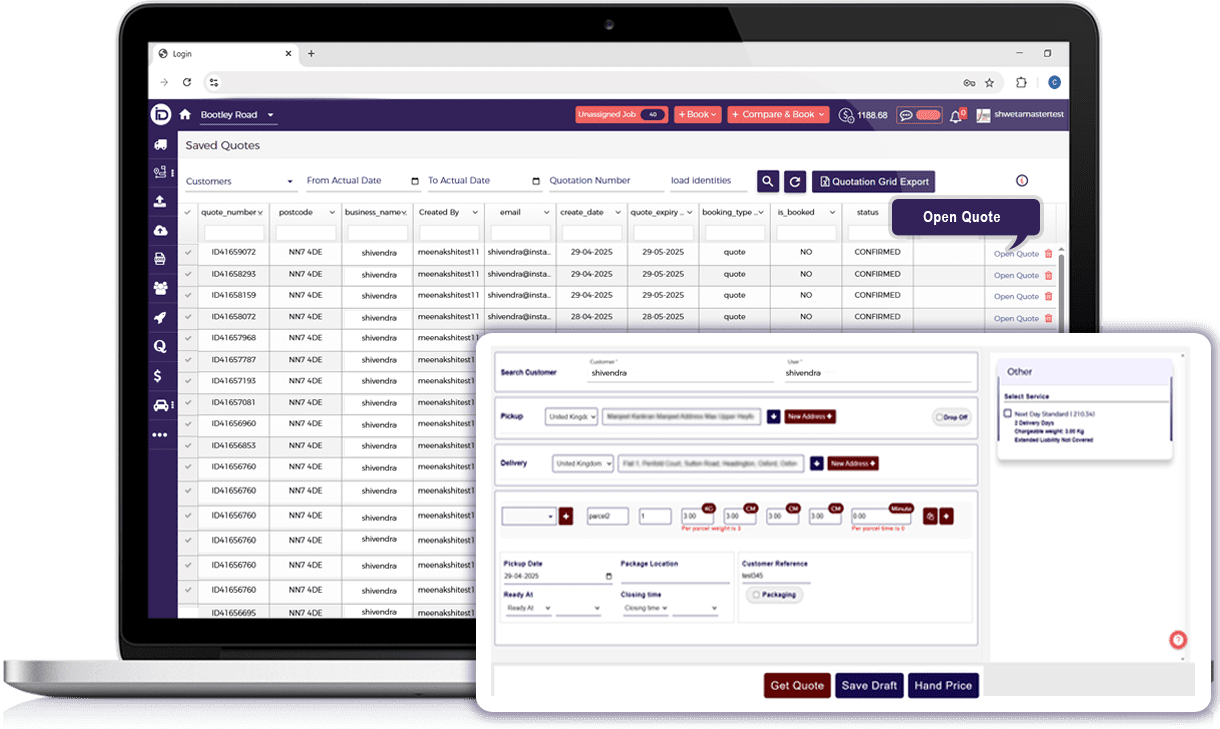Click the Get Quote button

[x=797, y=685]
